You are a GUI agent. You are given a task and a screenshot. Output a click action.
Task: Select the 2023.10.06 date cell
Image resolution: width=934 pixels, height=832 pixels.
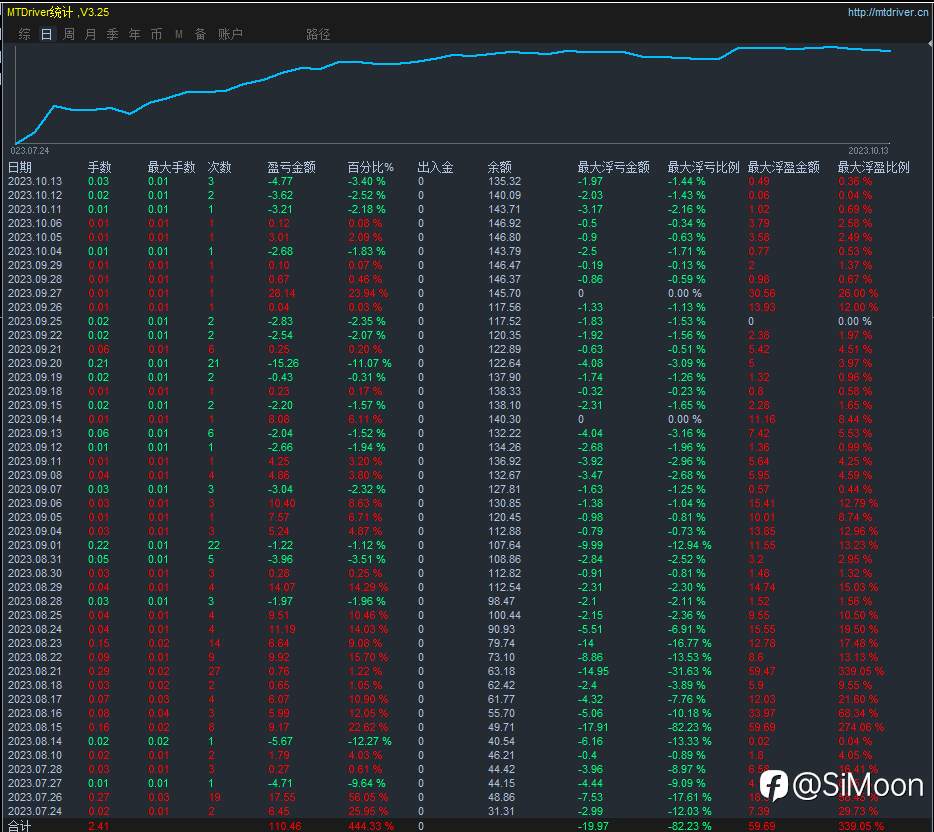click(35, 223)
